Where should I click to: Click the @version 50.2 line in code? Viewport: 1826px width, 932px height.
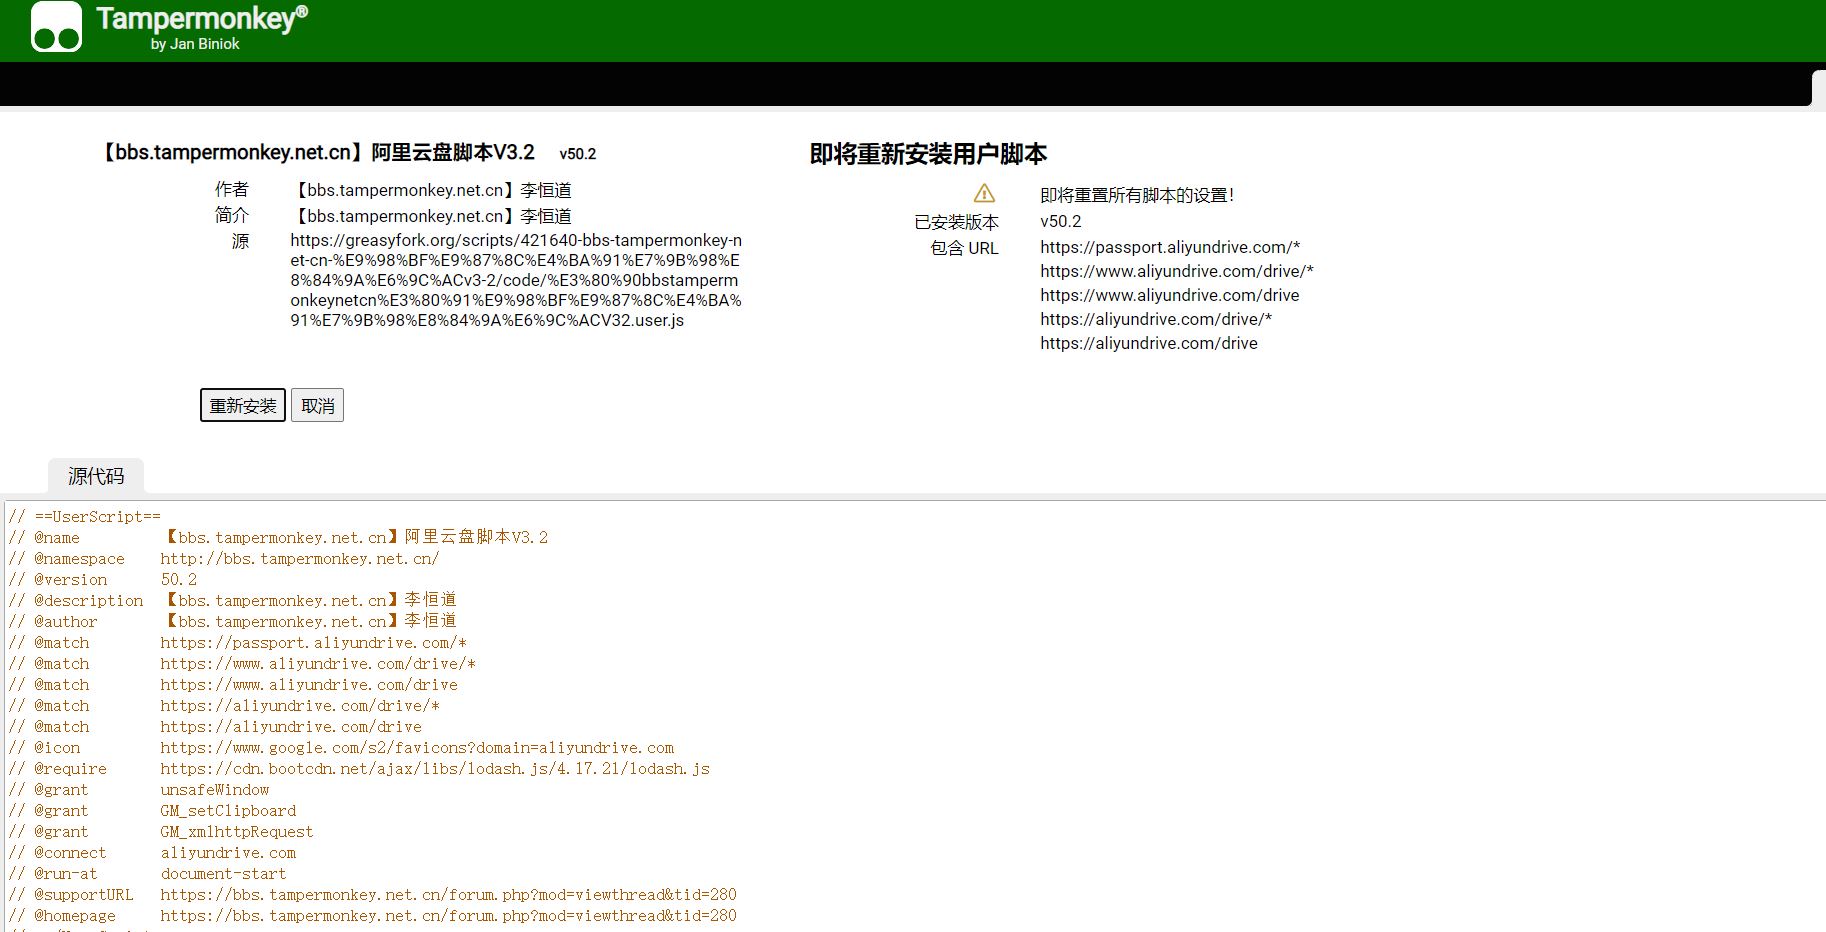(179, 580)
